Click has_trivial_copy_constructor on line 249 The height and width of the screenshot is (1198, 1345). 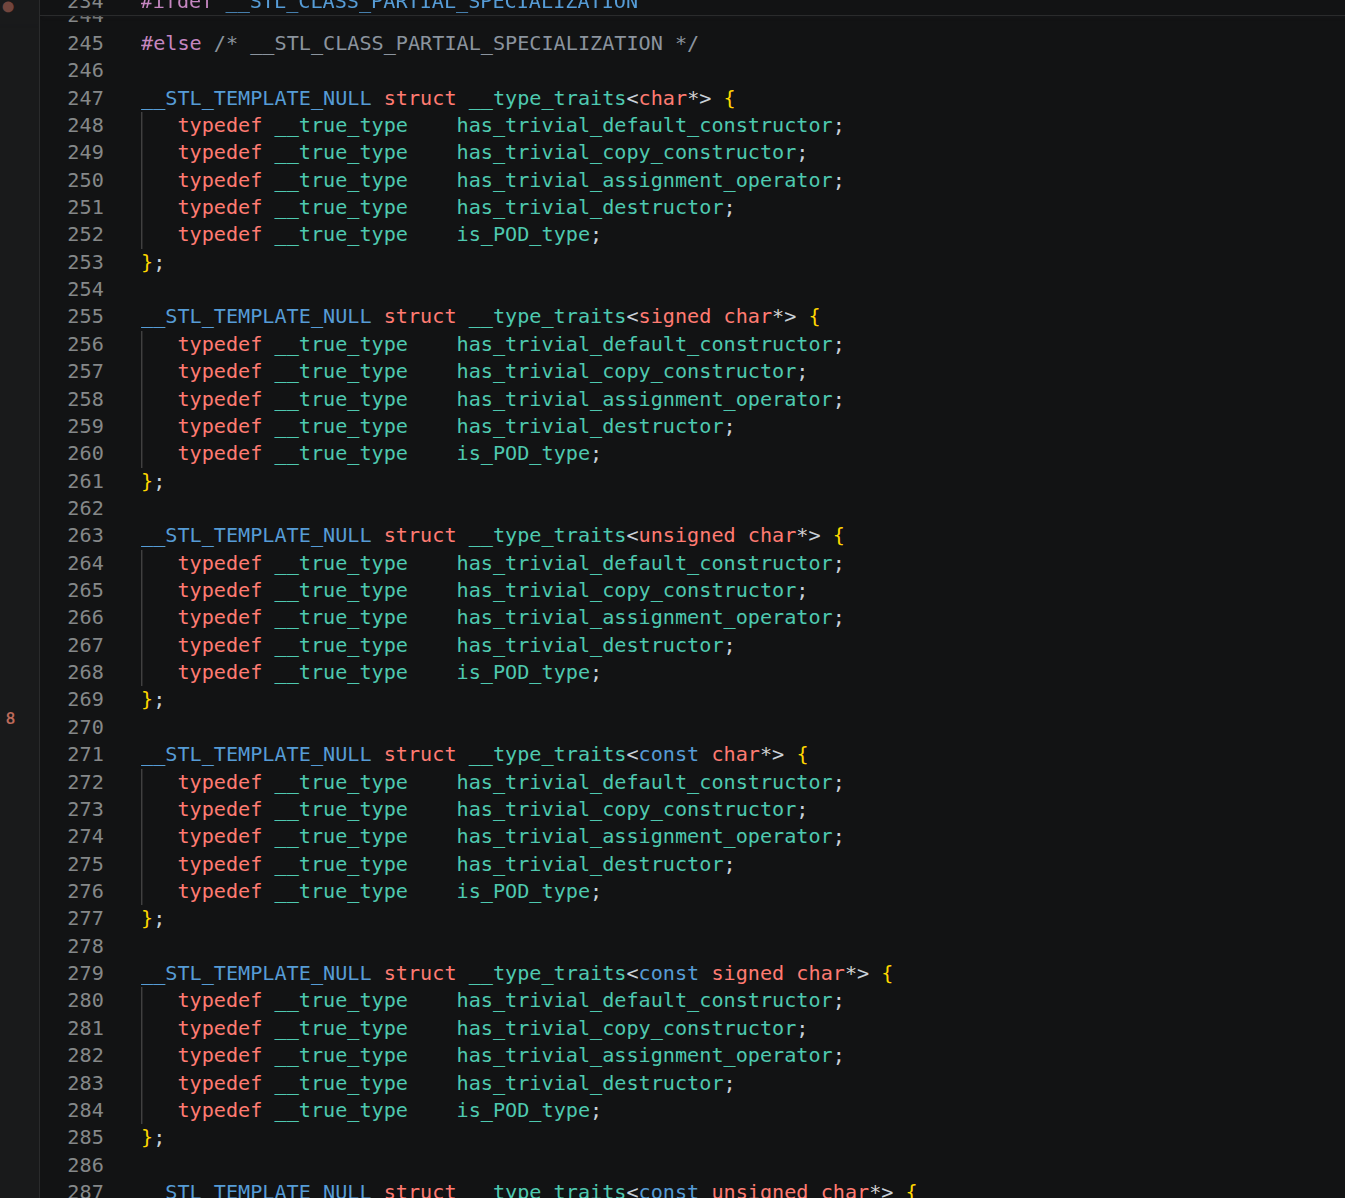coord(627,153)
